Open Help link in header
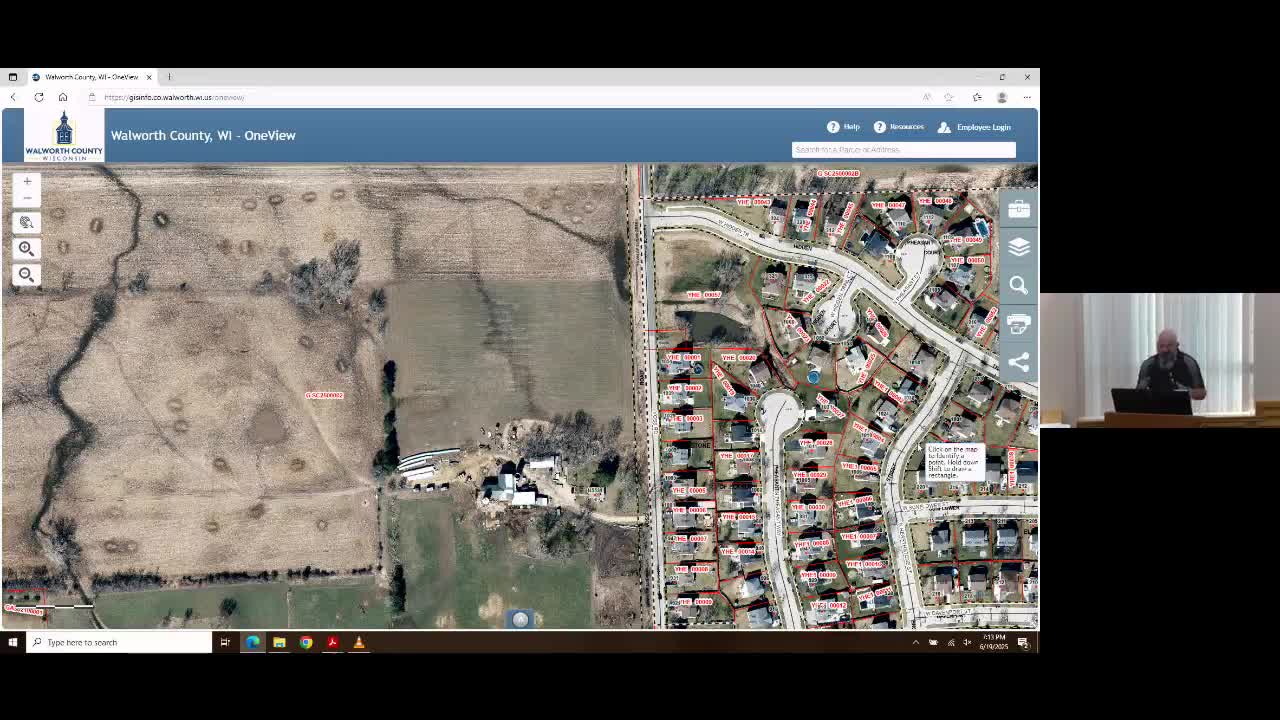This screenshot has height=720, width=1280. coord(851,127)
